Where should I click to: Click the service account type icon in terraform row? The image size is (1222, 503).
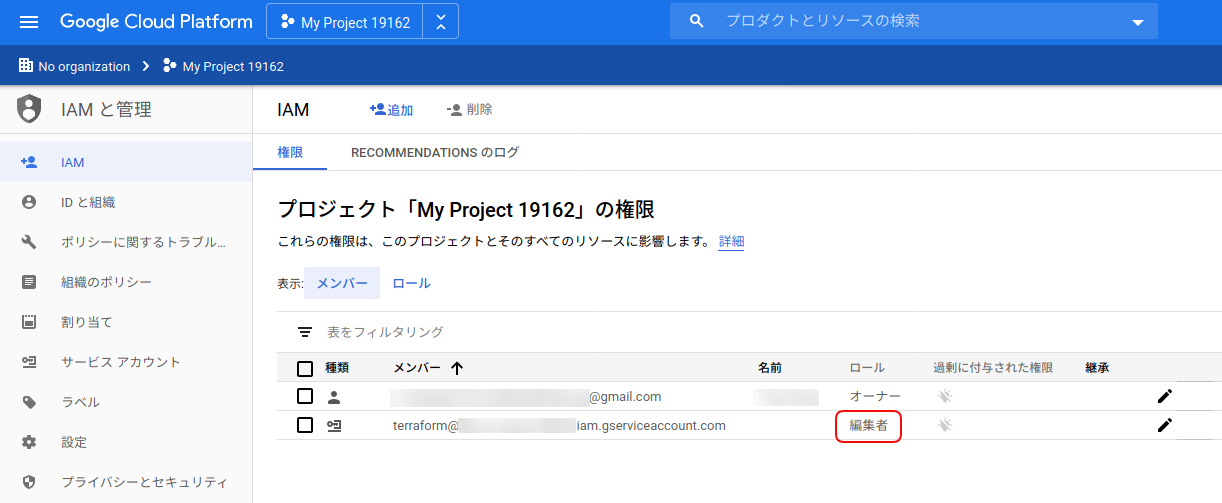tap(335, 426)
